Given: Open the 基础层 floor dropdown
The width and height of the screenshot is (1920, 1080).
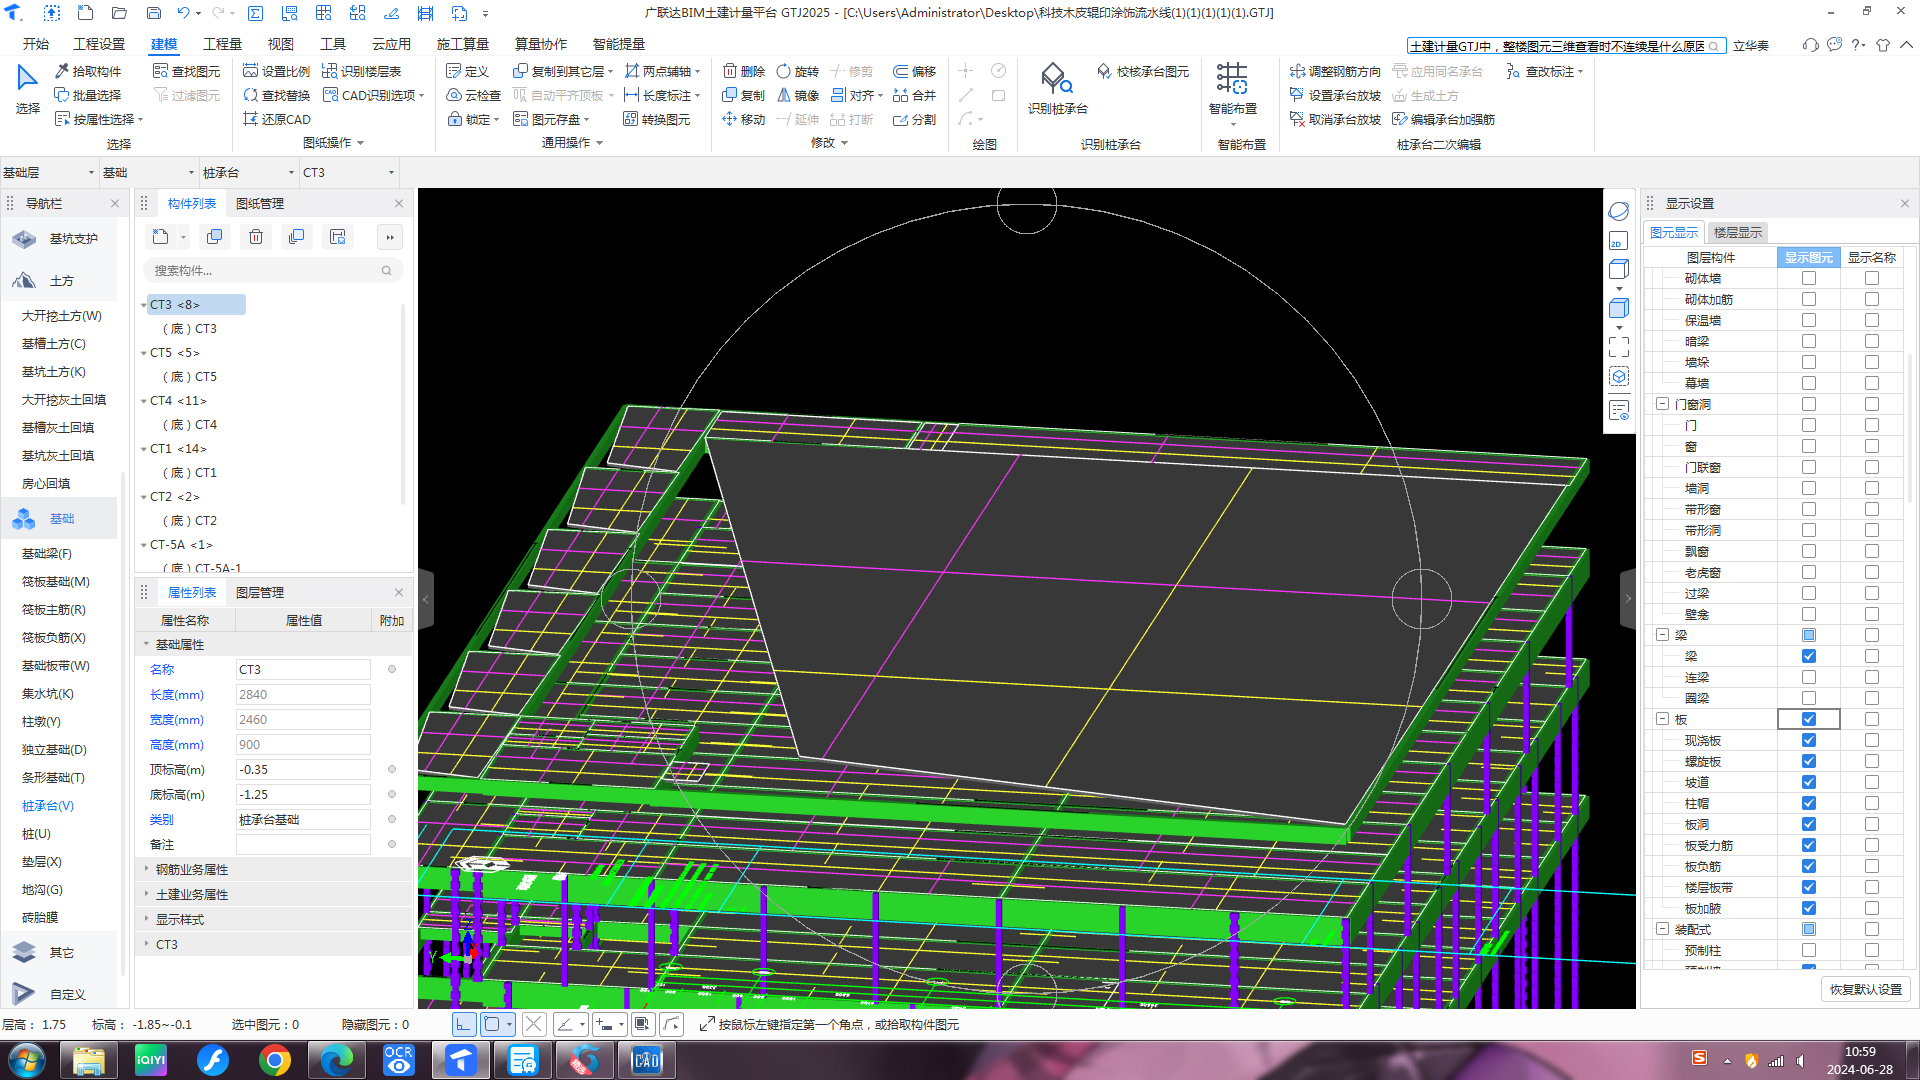Looking at the screenshot, I should click(x=49, y=172).
